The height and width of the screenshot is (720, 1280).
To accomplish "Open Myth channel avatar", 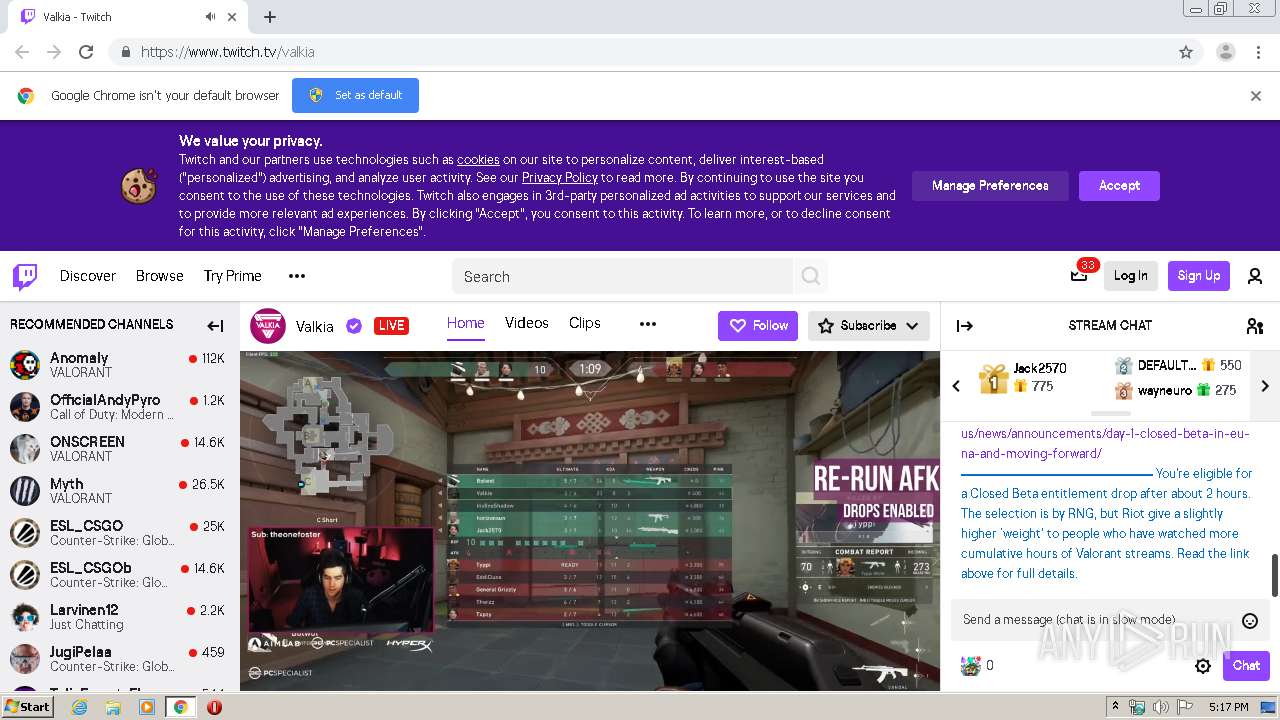I will (25, 491).
